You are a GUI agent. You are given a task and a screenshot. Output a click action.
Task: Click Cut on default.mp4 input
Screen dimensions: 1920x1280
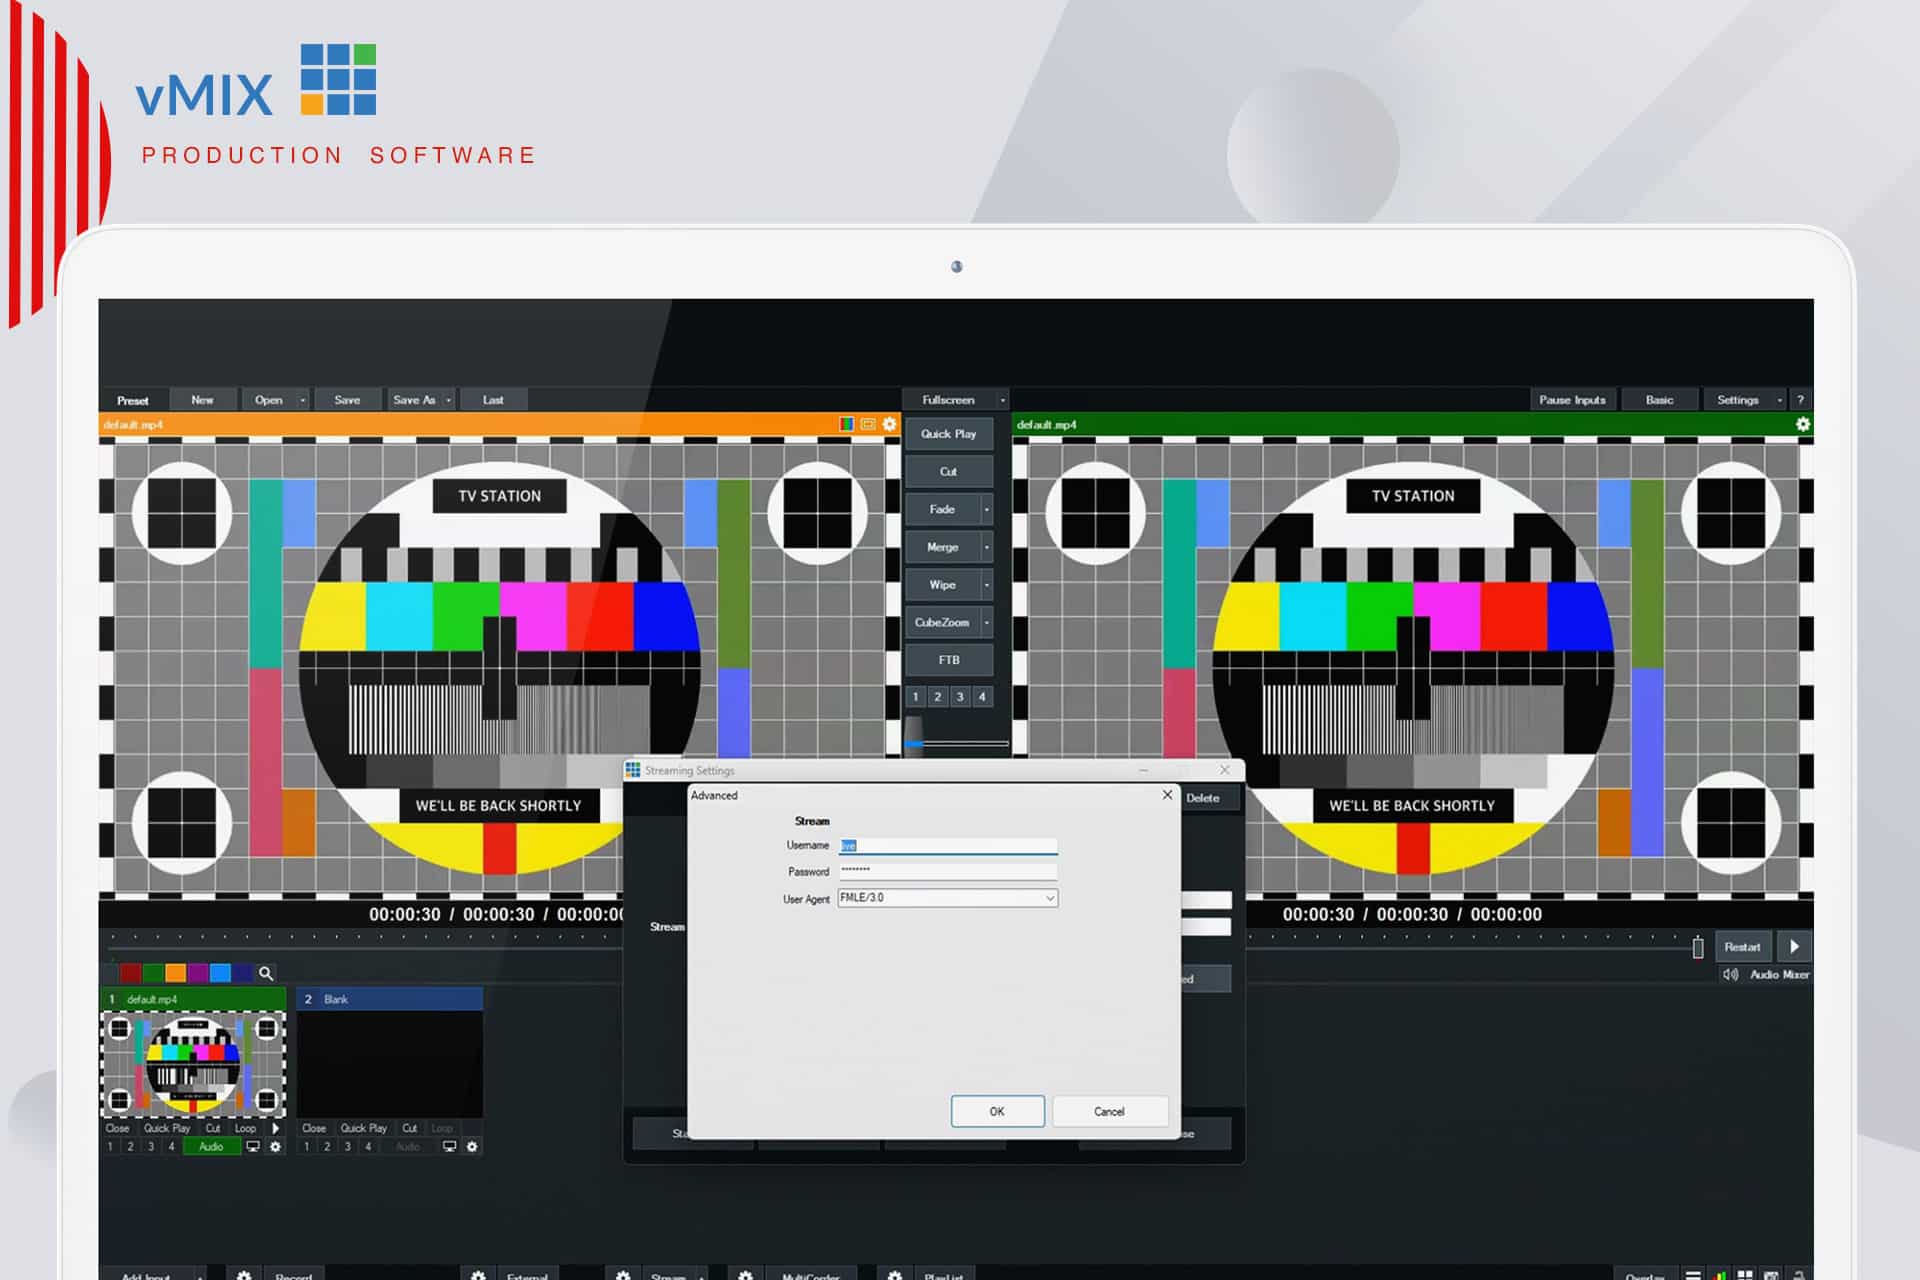[213, 1128]
